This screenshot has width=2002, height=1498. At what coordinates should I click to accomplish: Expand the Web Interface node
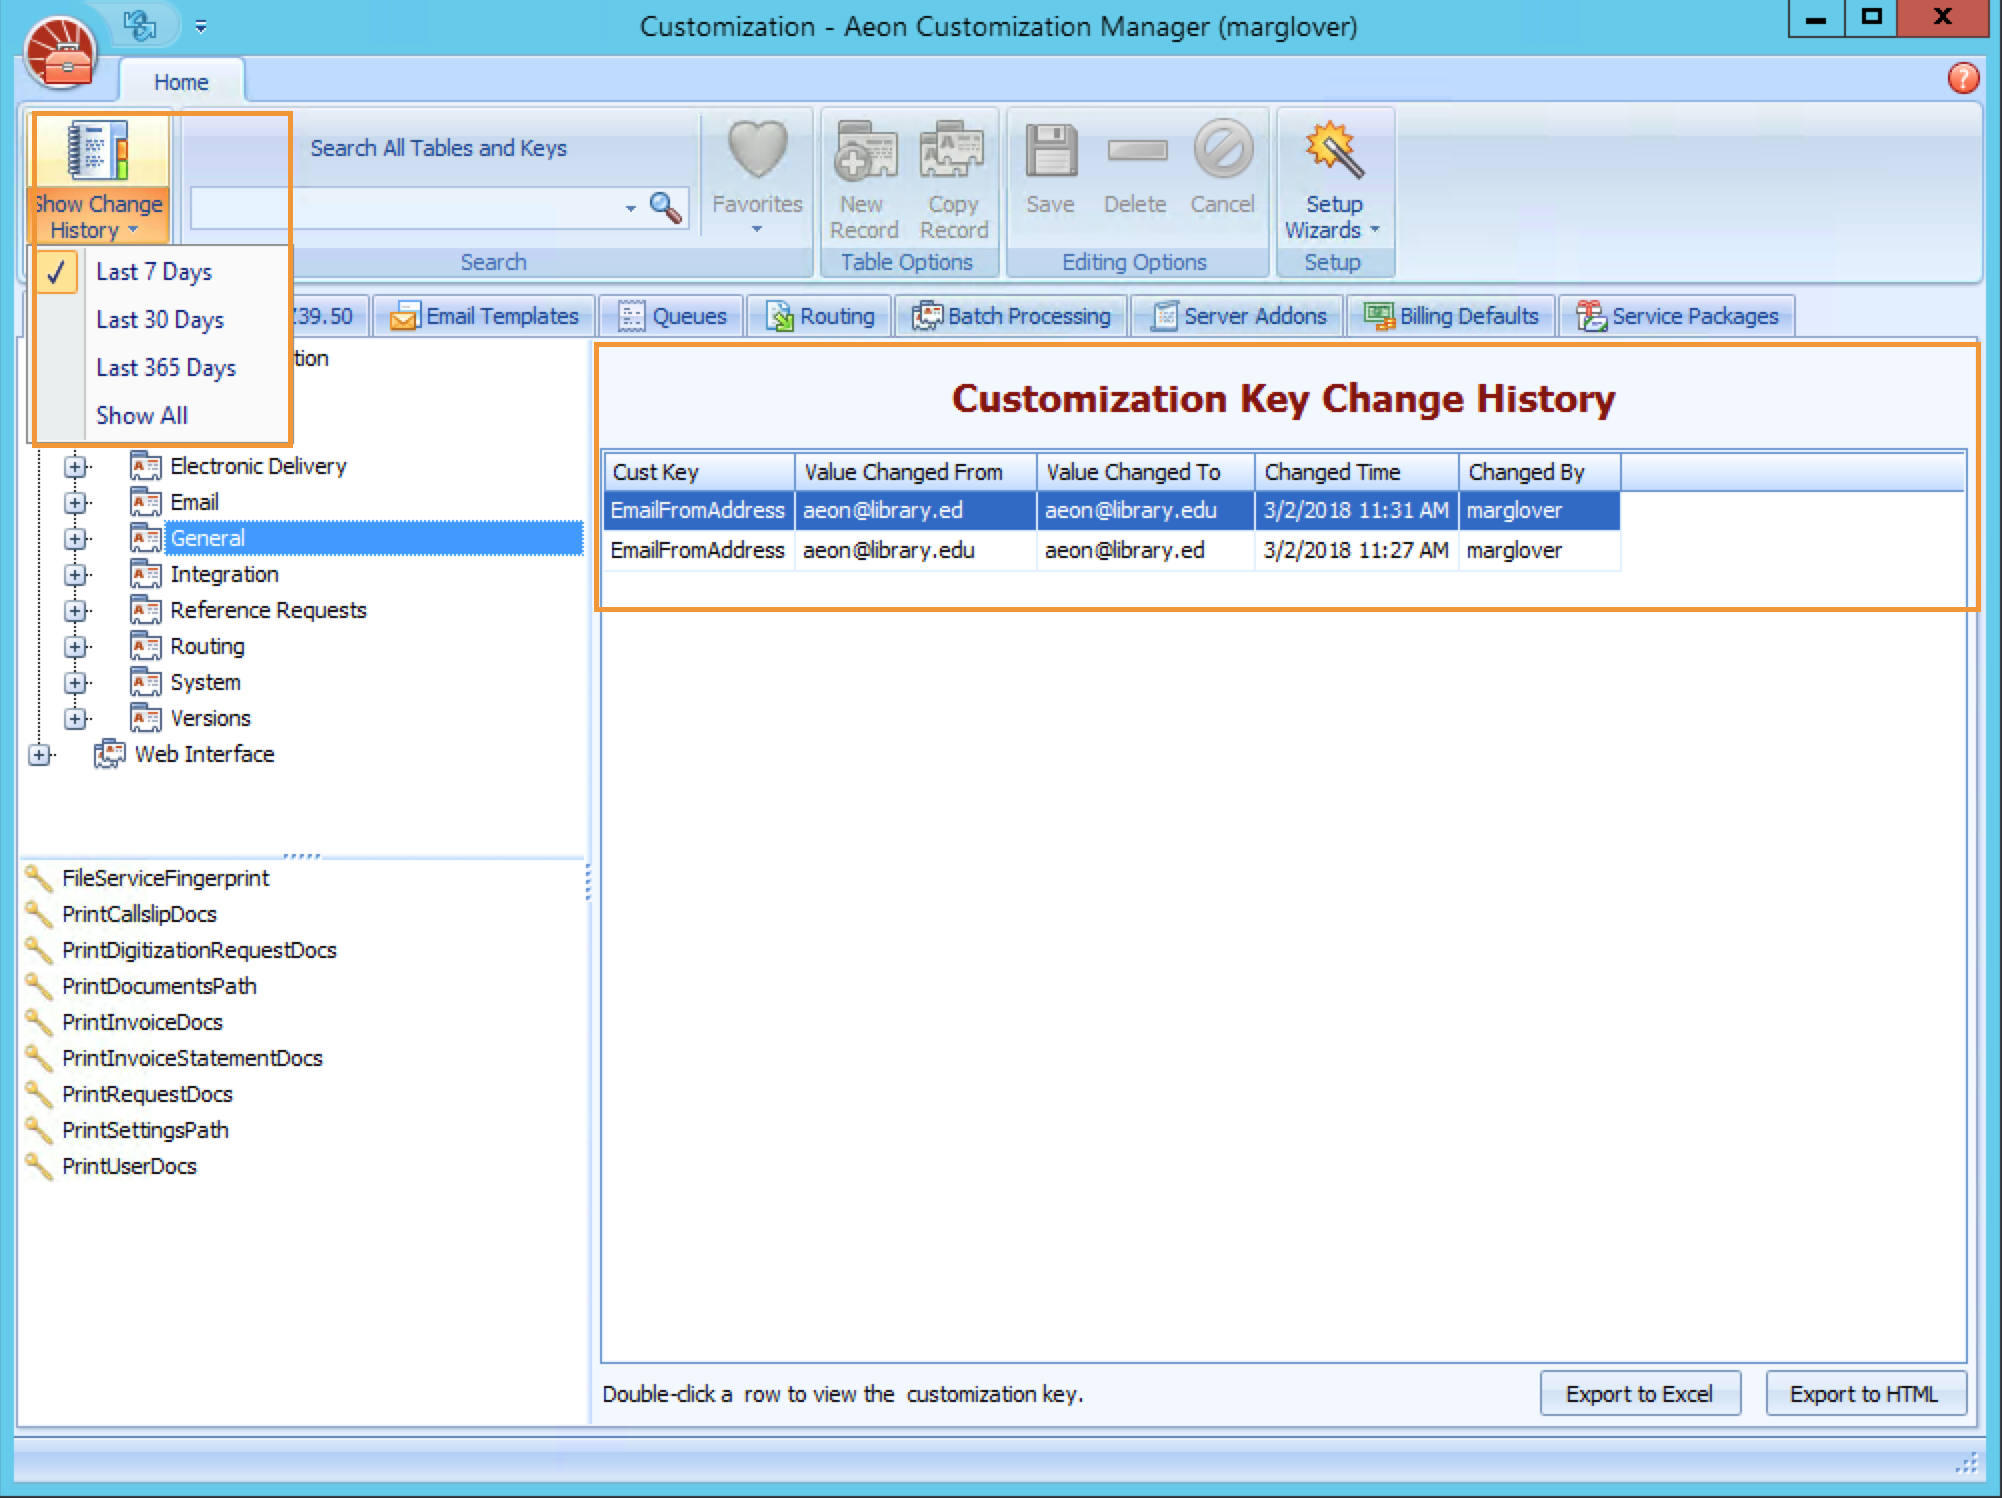(x=39, y=754)
